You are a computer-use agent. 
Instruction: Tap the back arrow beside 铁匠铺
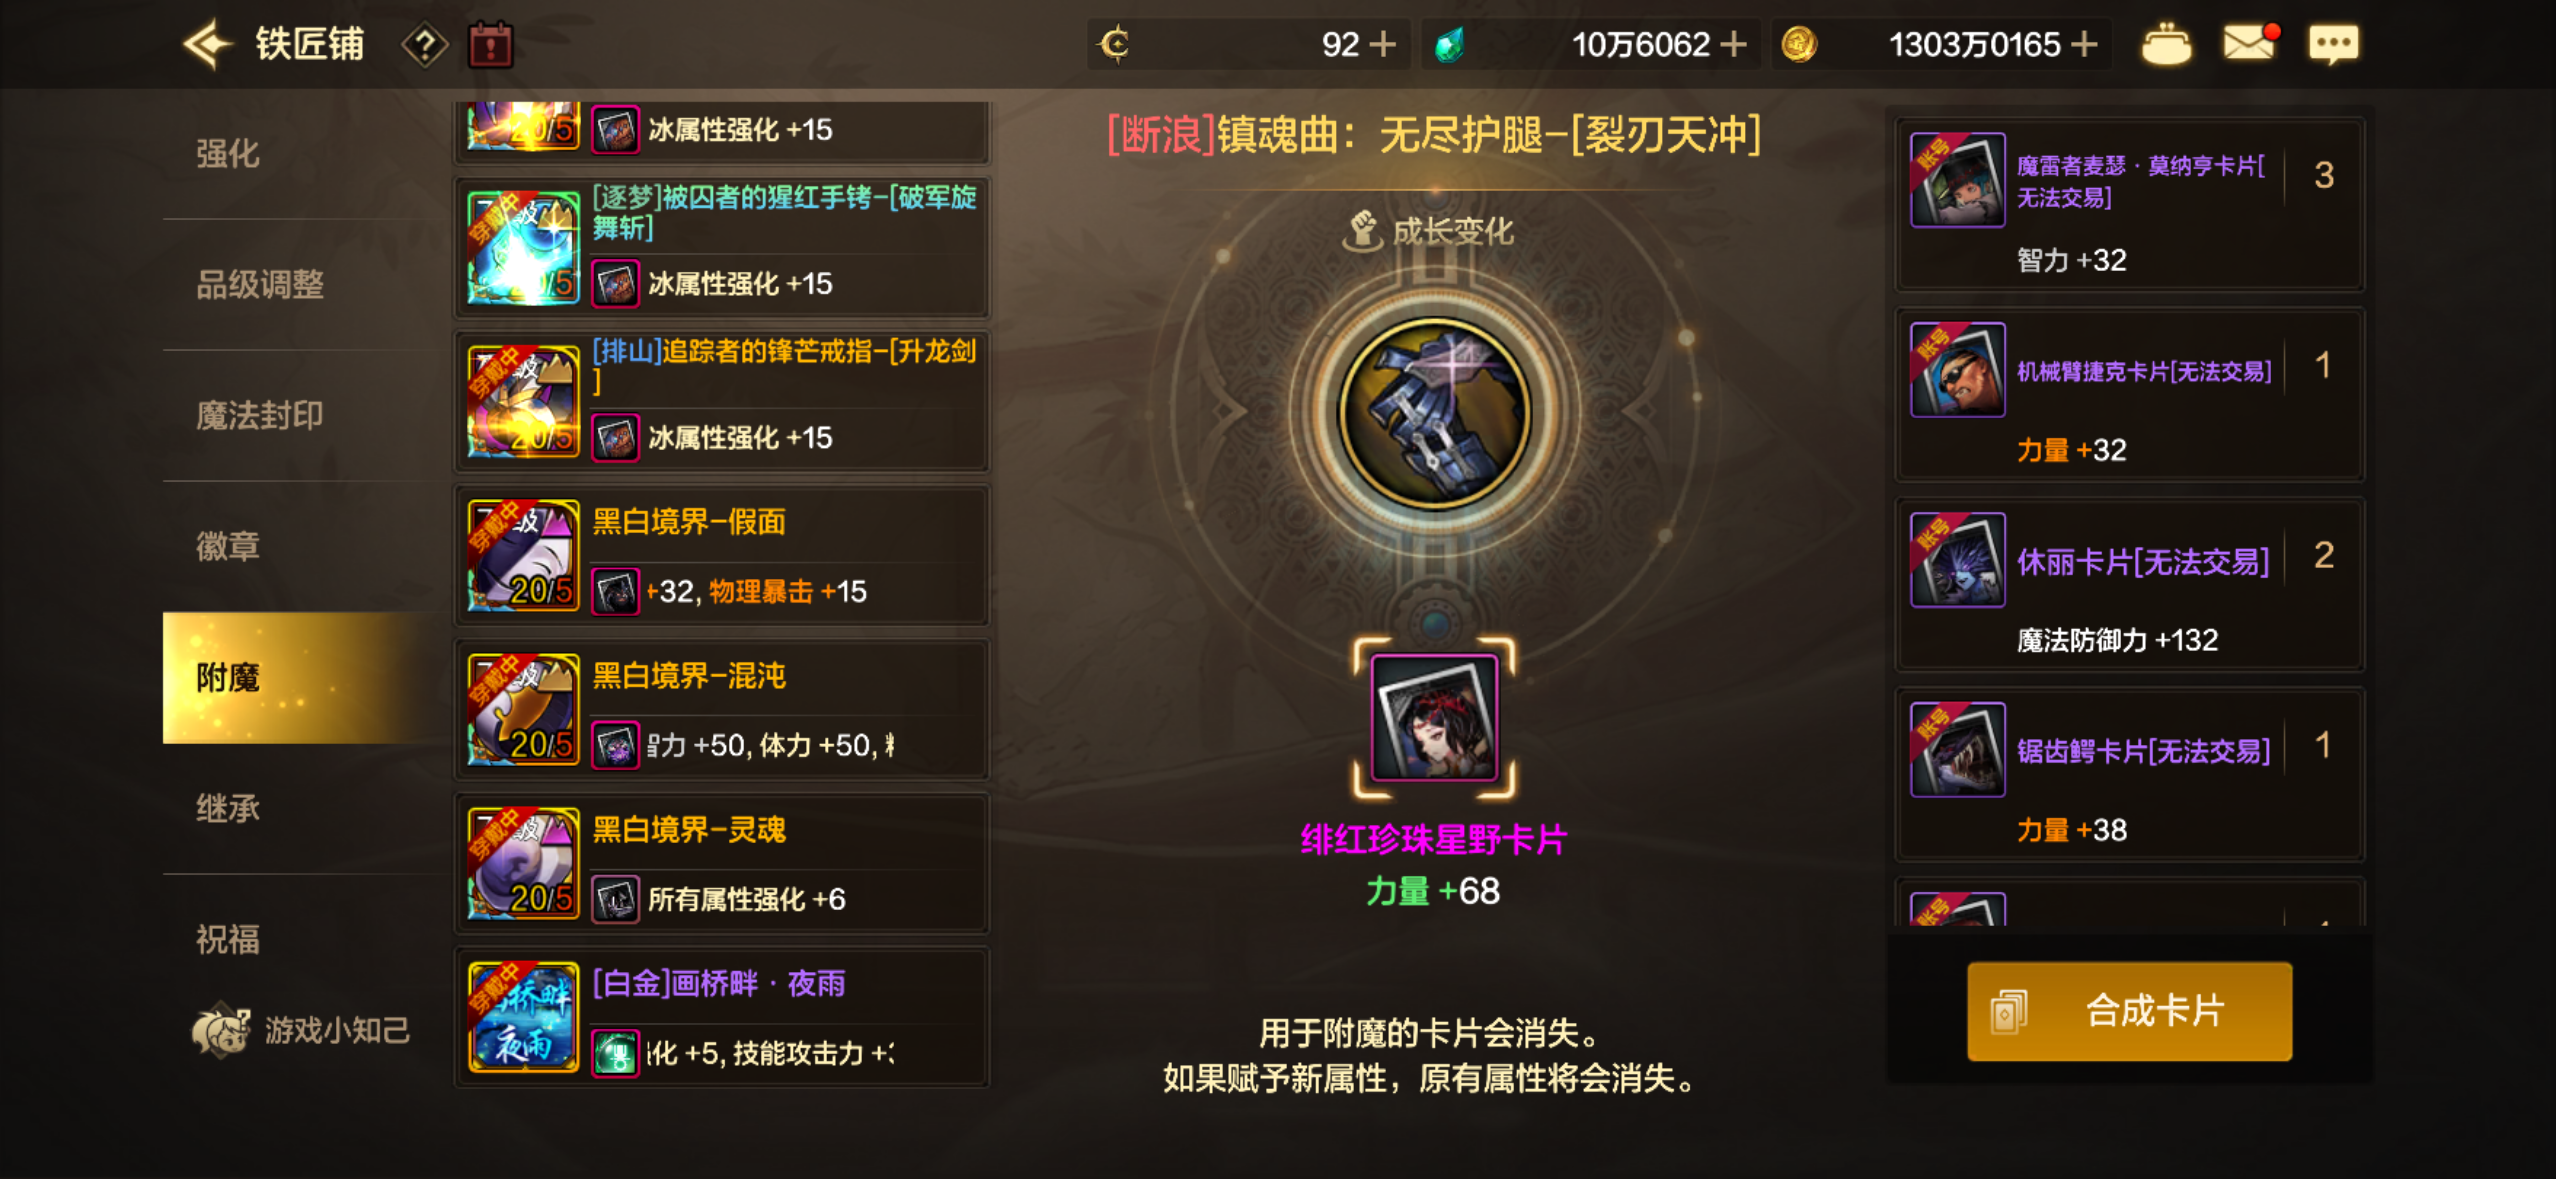pos(207,45)
